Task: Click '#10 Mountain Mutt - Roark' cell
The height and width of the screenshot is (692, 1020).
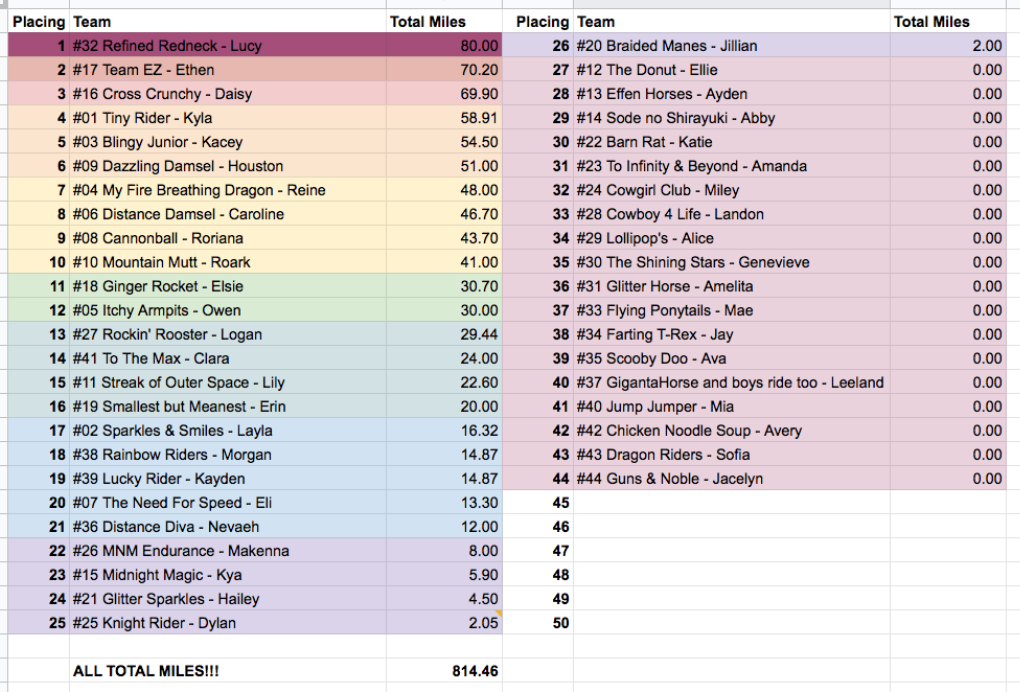Action: 228,262
